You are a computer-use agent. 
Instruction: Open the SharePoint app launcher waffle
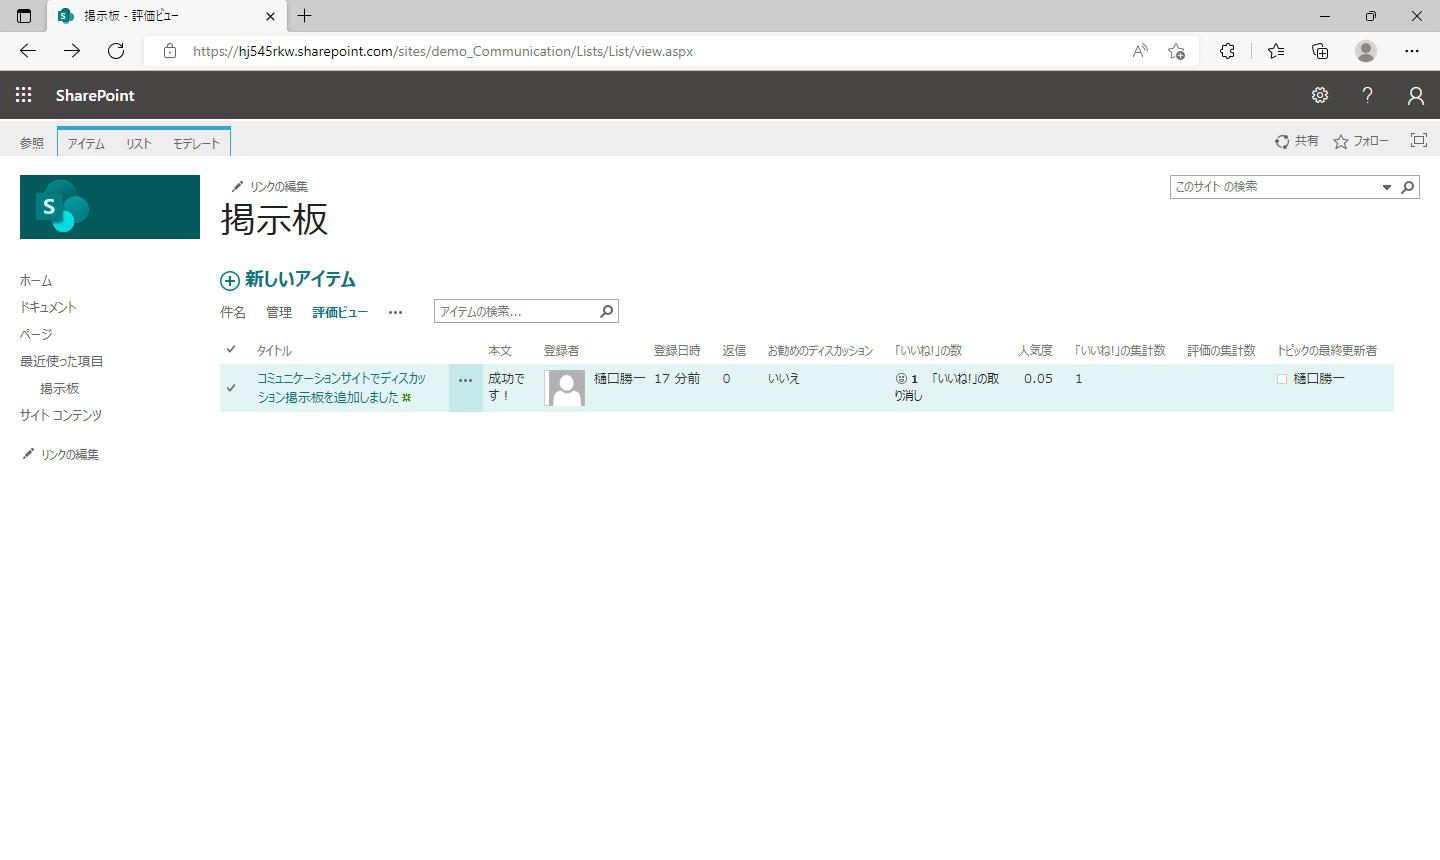pos(24,95)
